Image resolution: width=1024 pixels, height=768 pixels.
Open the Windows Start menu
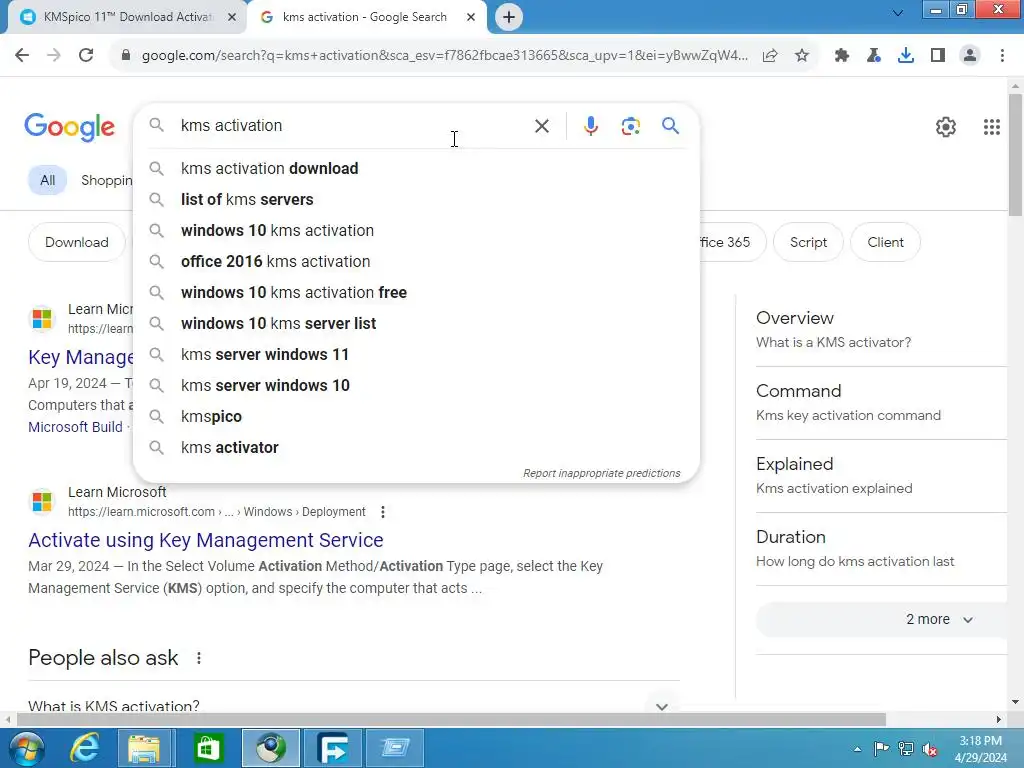click(x=27, y=748)
